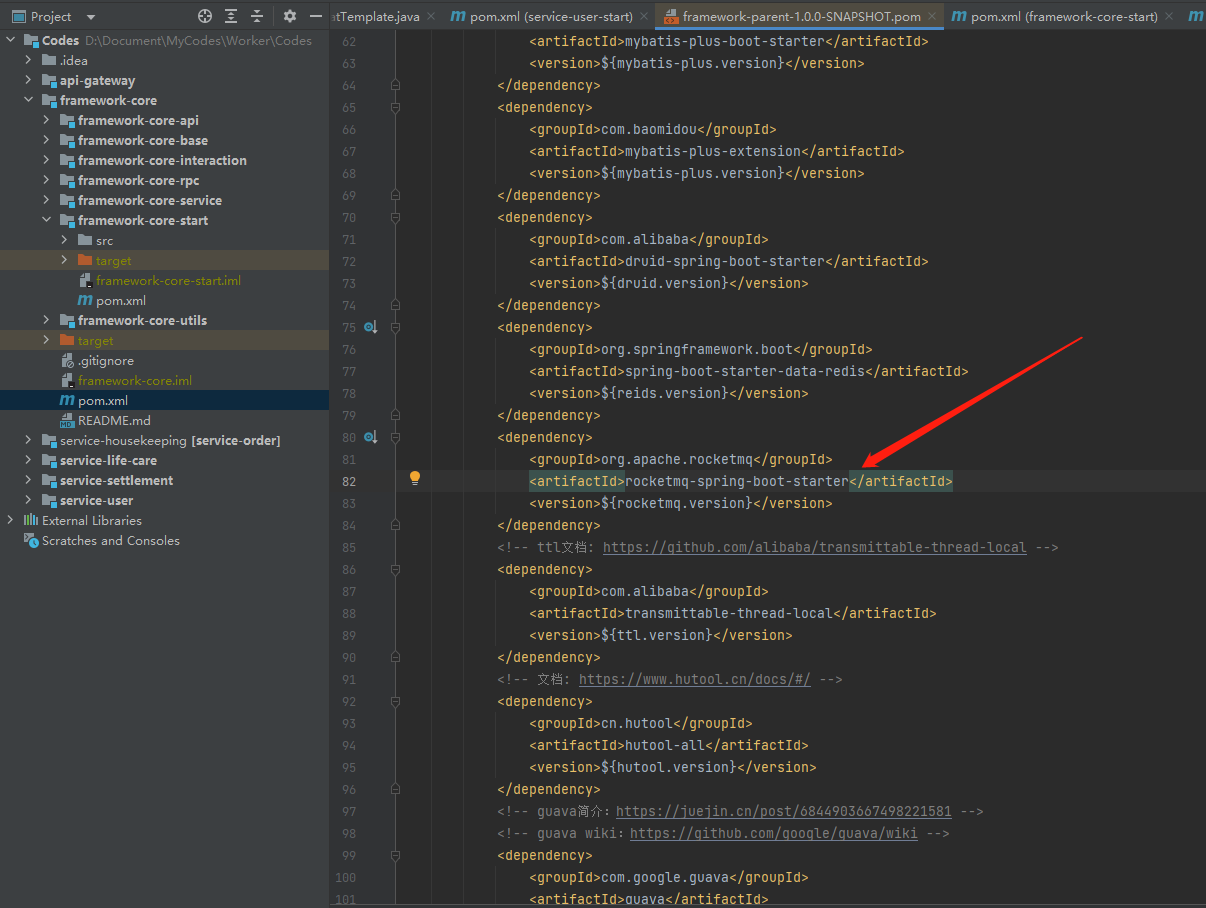
Task: Select framework-core-interaction in the project tree
Action: coord(162,161)
